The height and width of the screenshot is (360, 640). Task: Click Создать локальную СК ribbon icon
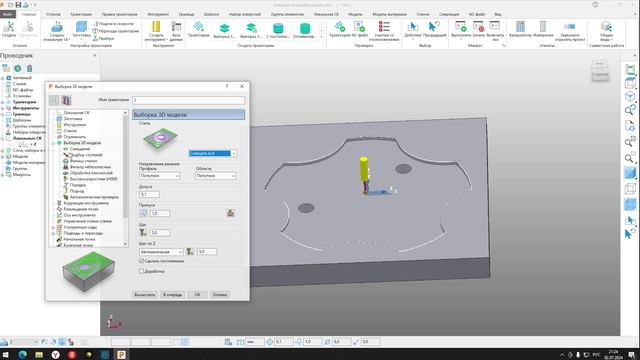[57, 31]
